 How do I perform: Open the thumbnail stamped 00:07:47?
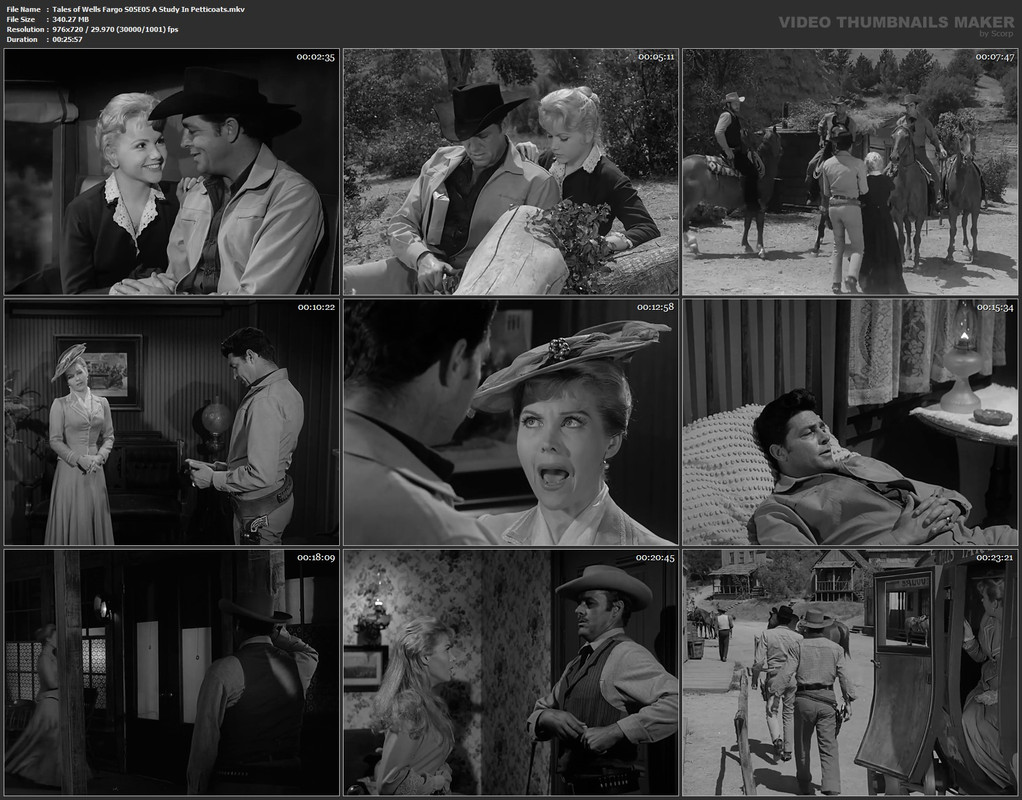850,171
